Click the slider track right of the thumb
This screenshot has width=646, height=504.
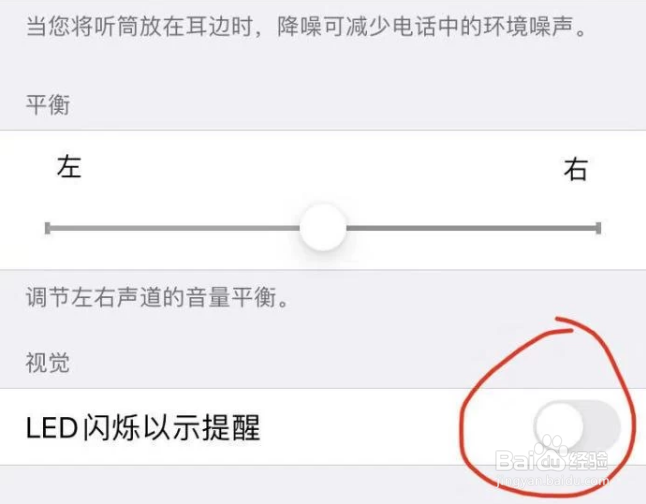[473, 228]
